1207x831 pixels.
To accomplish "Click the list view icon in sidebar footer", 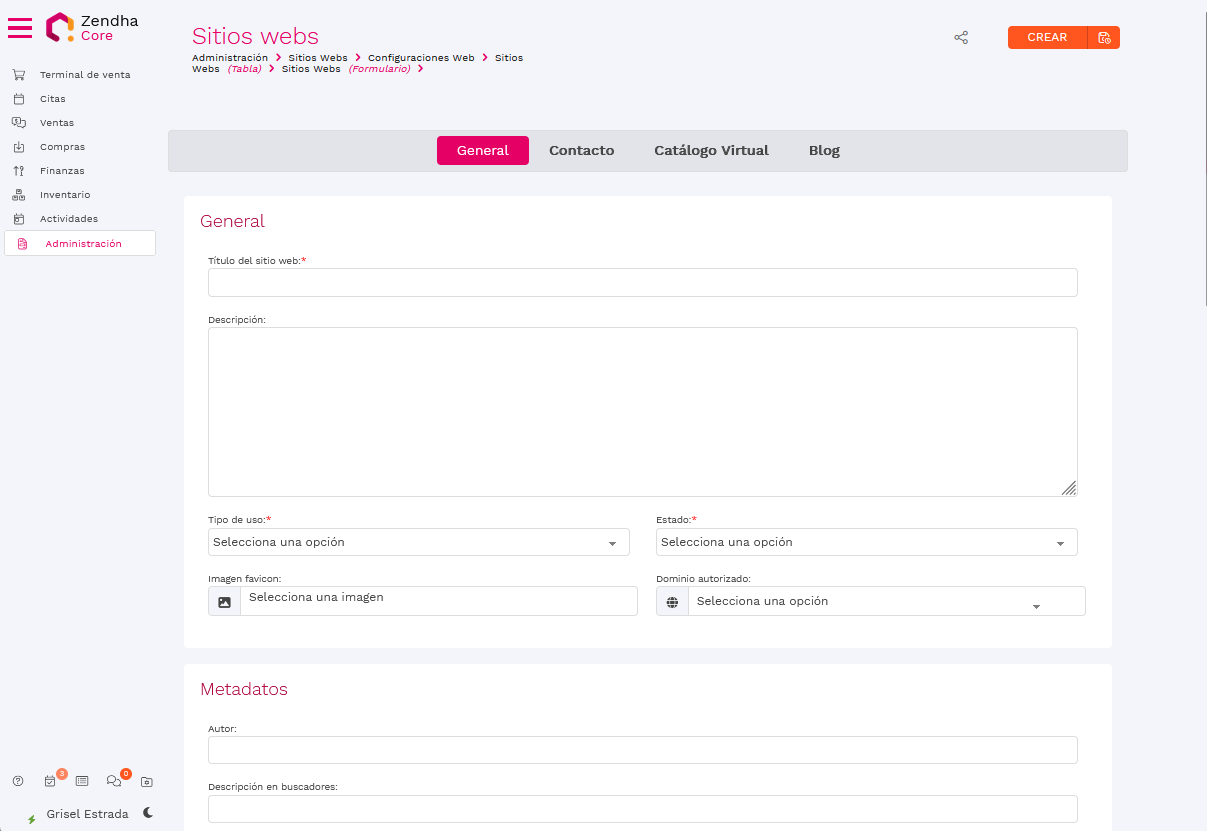I will pos(82,781).
